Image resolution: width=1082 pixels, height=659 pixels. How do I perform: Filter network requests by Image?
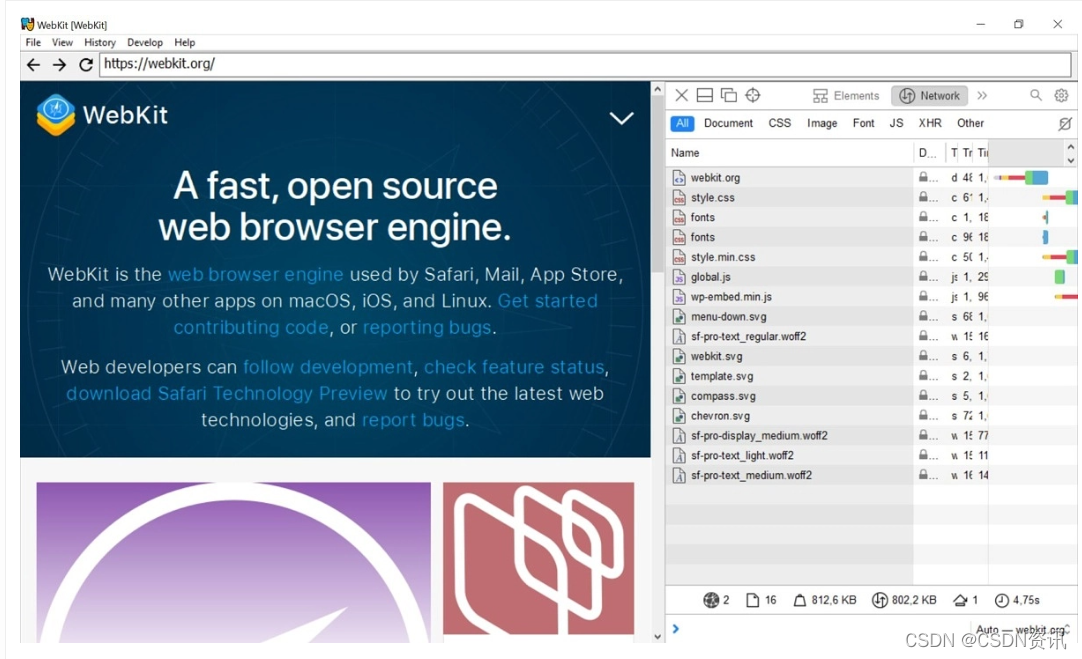822,124
